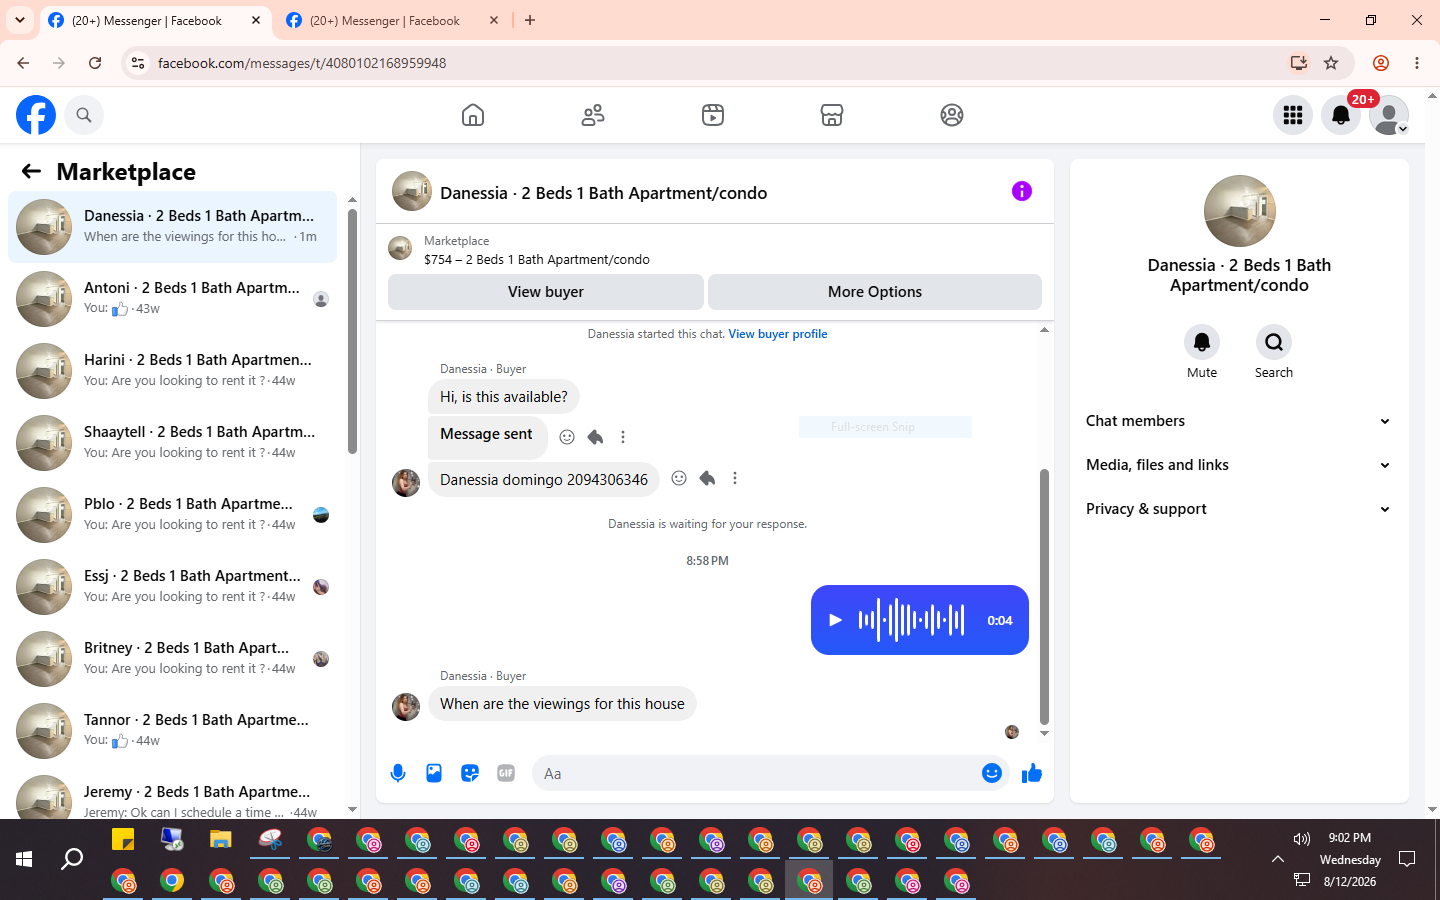Viewport: 1440px width, 900px height.
Task: Open the Windows Start menu
Action: (x=24, y=859)
